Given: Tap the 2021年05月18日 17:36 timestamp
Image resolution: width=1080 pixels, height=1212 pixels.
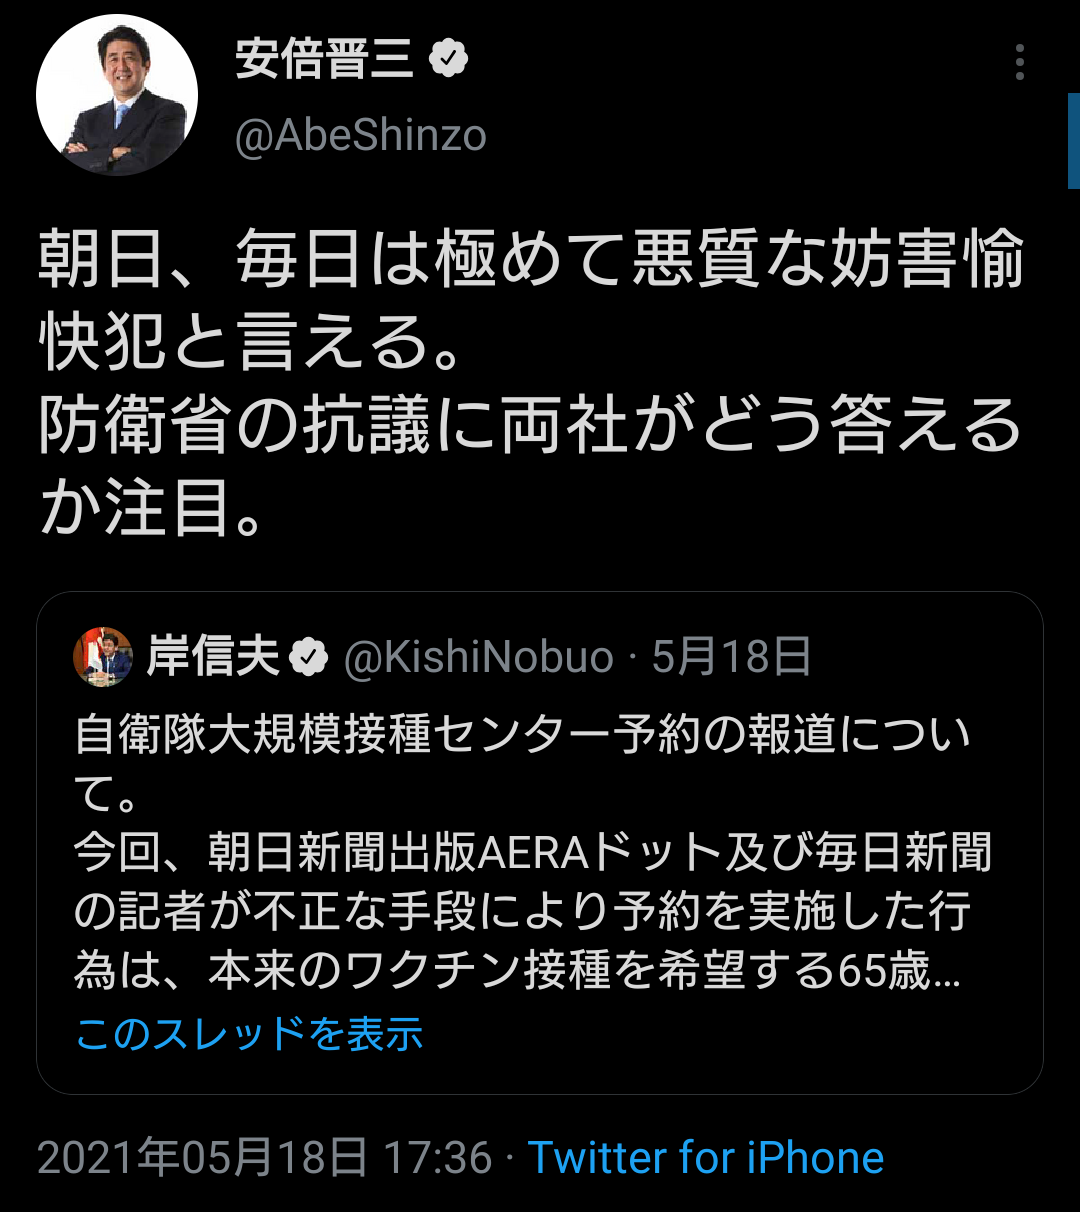Looking at the screenshot, I should [x=265, y=1158].
